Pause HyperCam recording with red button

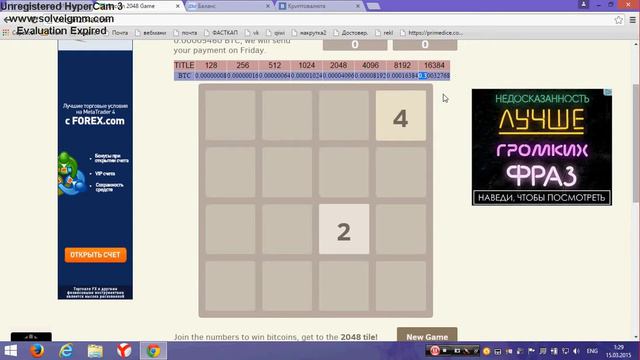click(x=435, y=350)
